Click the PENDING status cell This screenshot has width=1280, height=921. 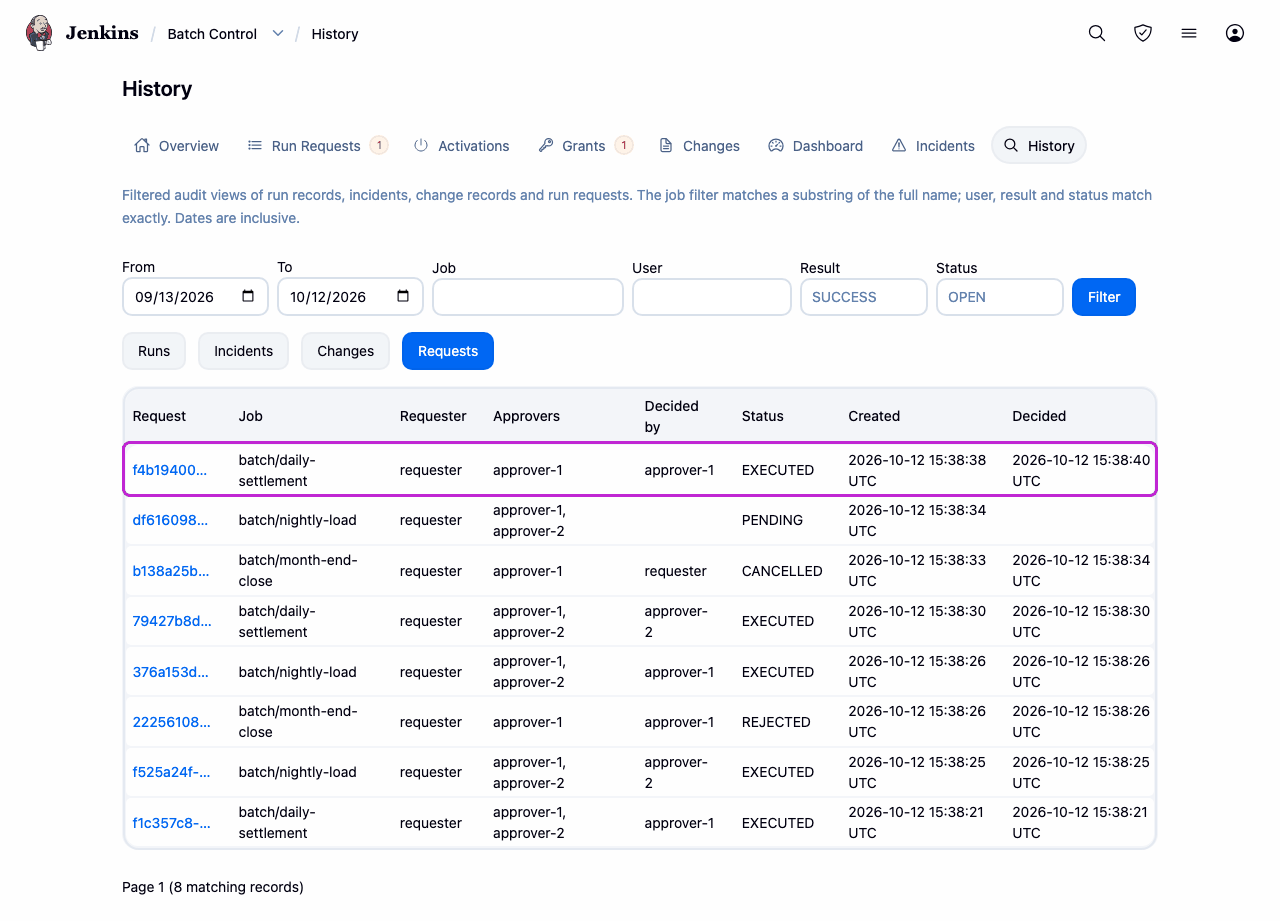click(x=772, y=520)
